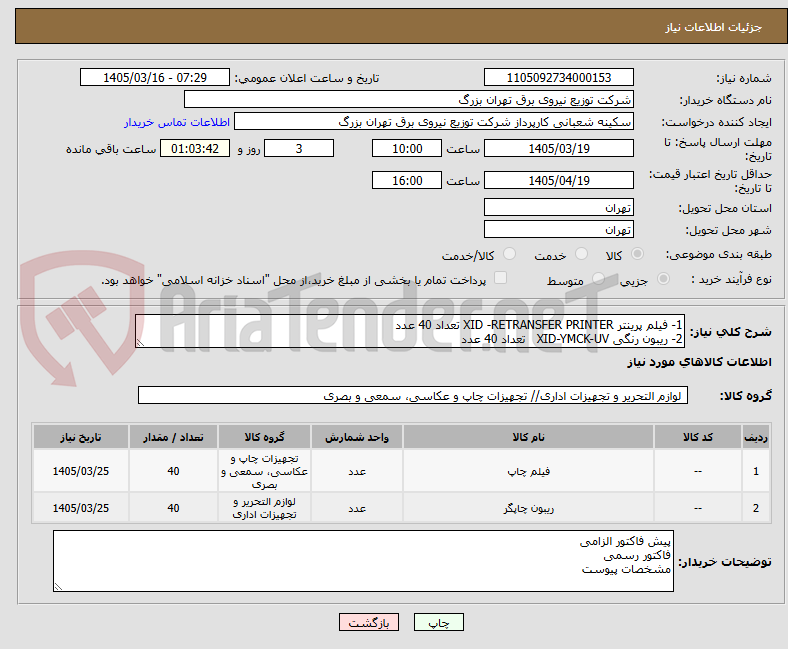Click the ردیف column header
Image resolution: width=788 pixels, height=649 pixels.
click(x=756, y=437)
